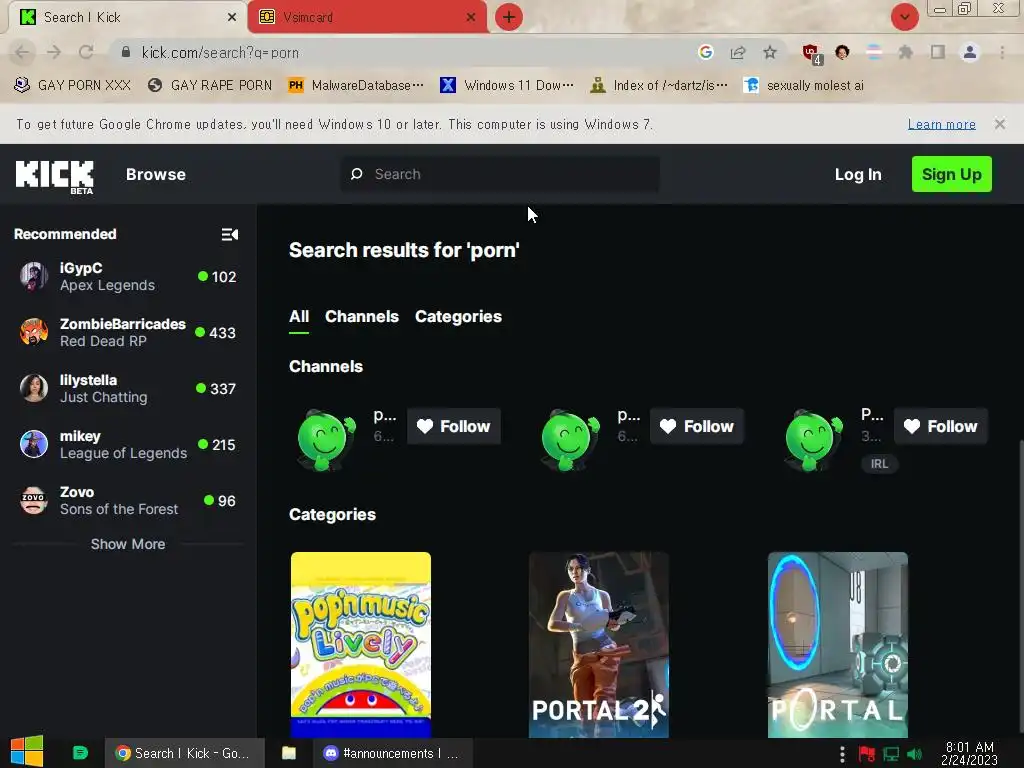
Task: Close the Vsimcard tab
Action: coord(471,17)
